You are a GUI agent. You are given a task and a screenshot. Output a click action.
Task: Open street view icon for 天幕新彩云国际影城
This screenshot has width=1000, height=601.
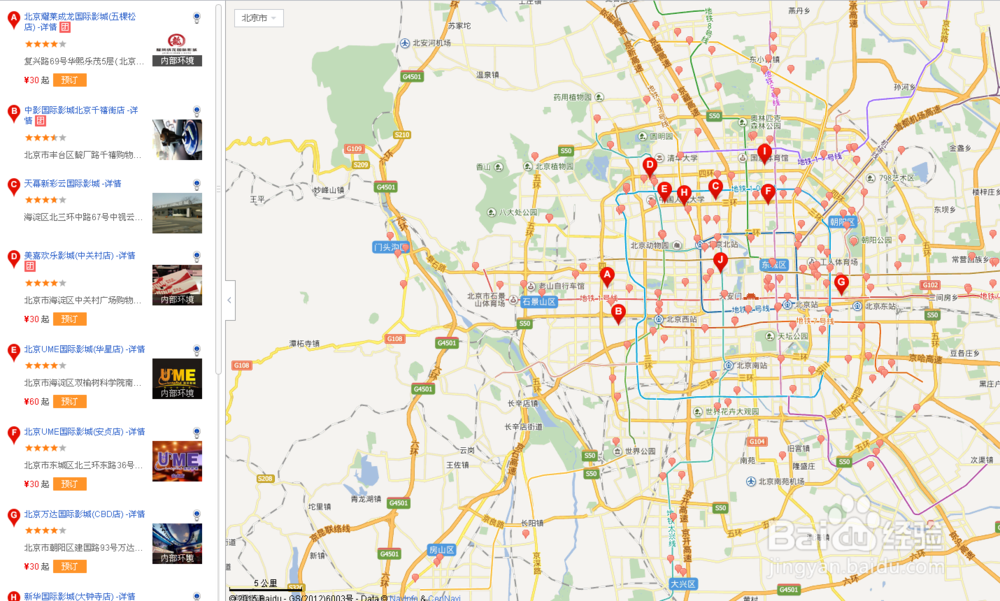click(196, 184)
